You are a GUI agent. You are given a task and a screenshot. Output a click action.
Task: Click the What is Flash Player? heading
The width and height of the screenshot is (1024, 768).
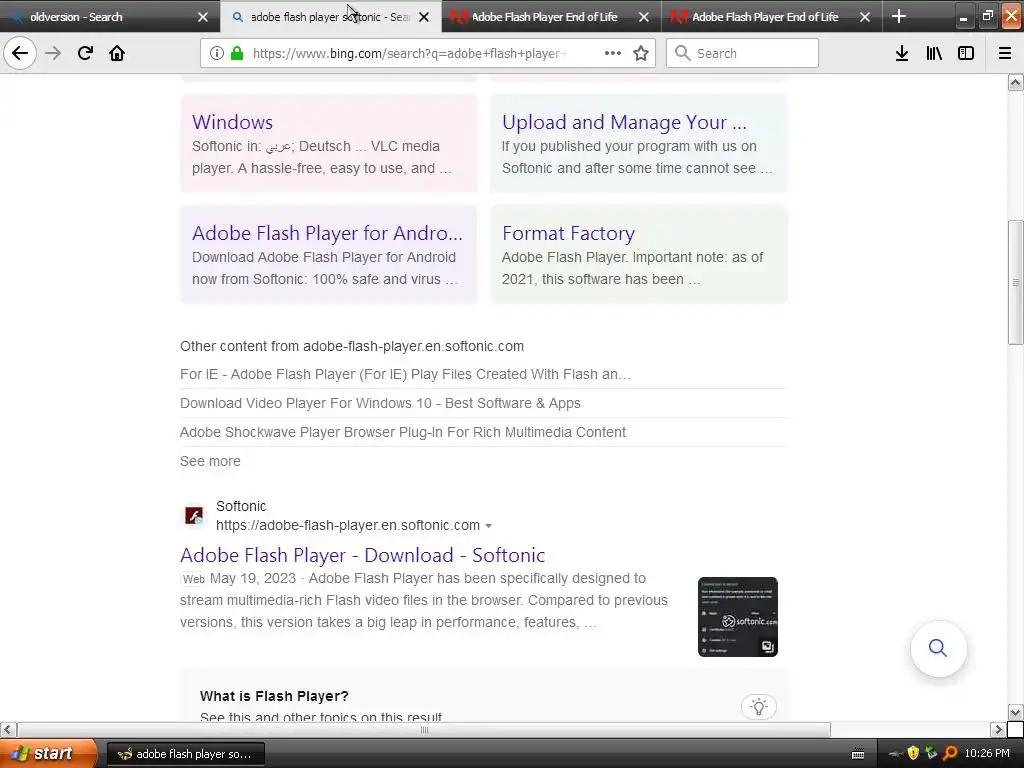274,696
